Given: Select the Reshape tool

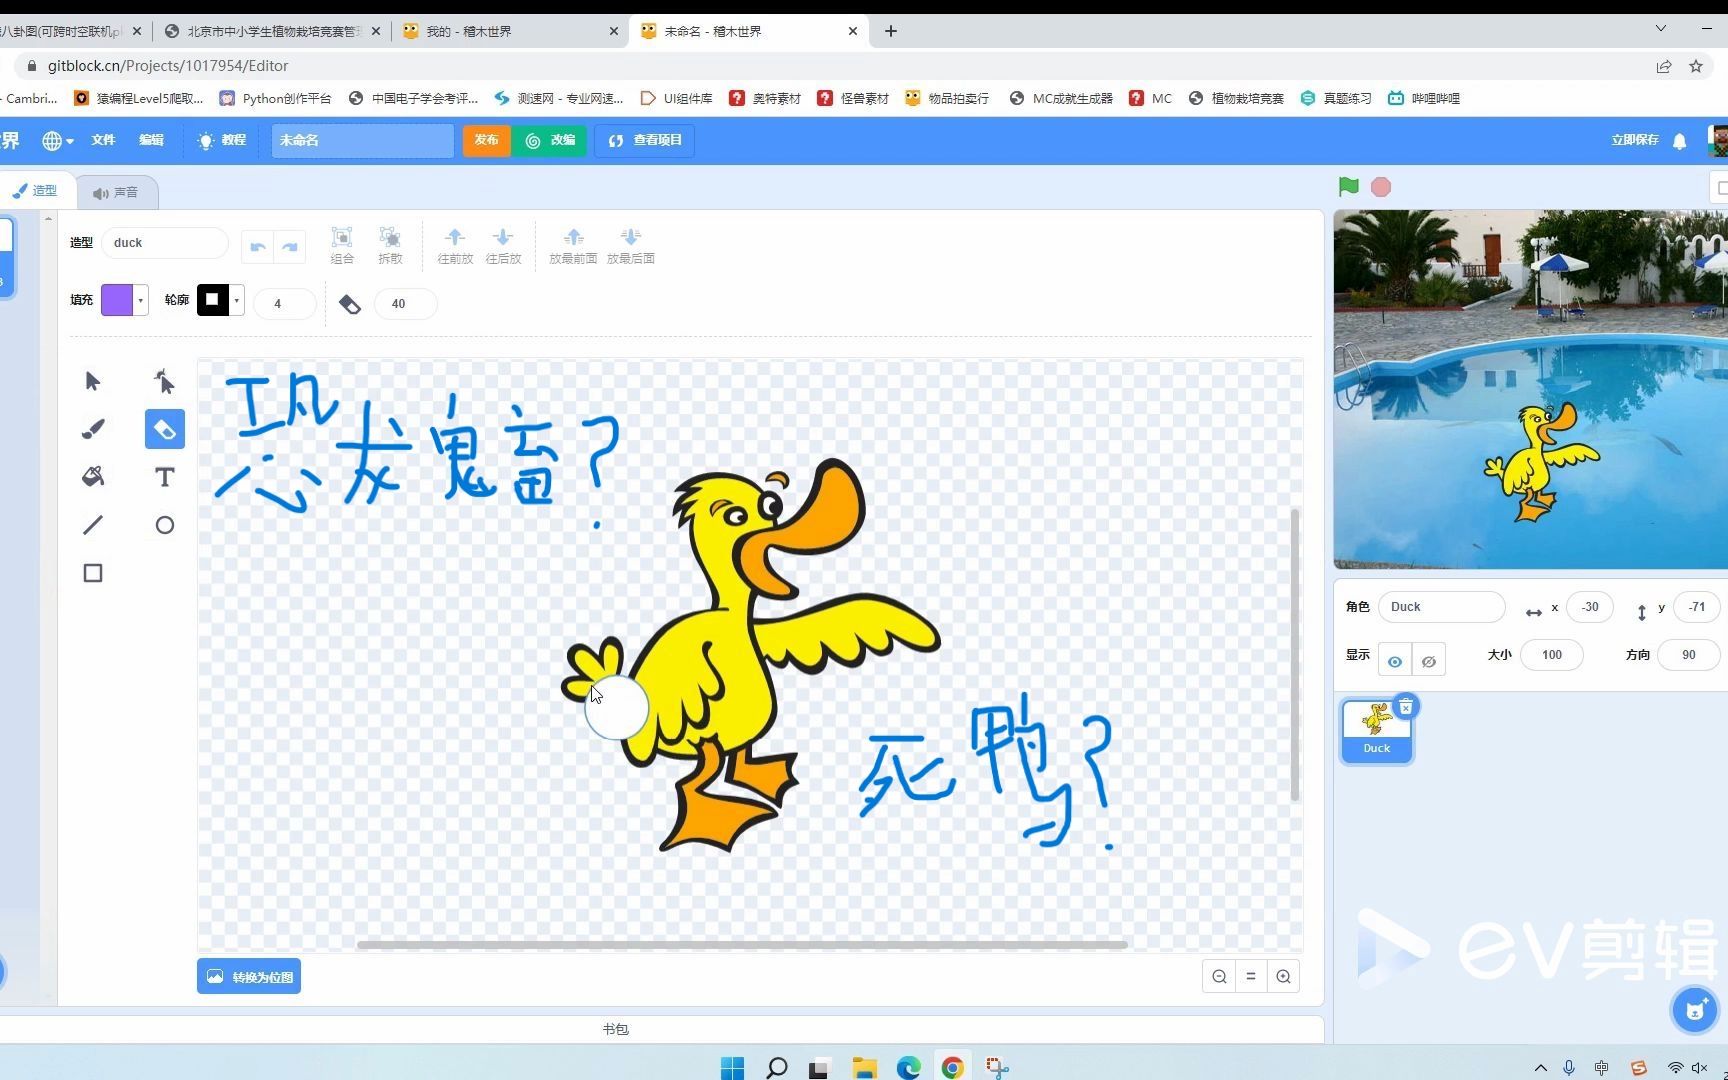Looking at the screenshot, I should (165, 381).
